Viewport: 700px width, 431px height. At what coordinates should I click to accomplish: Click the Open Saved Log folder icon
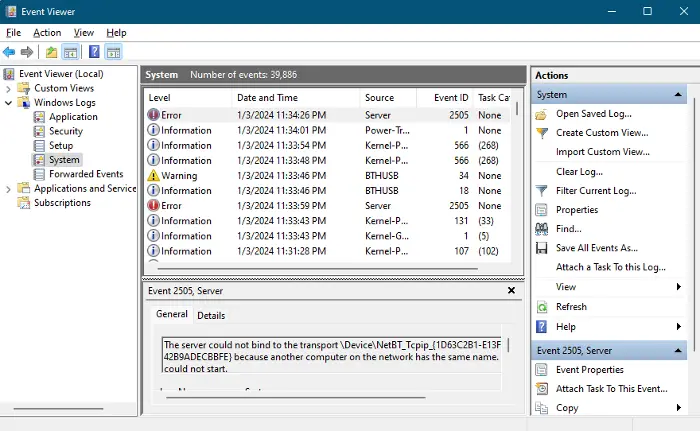[541, 114]
